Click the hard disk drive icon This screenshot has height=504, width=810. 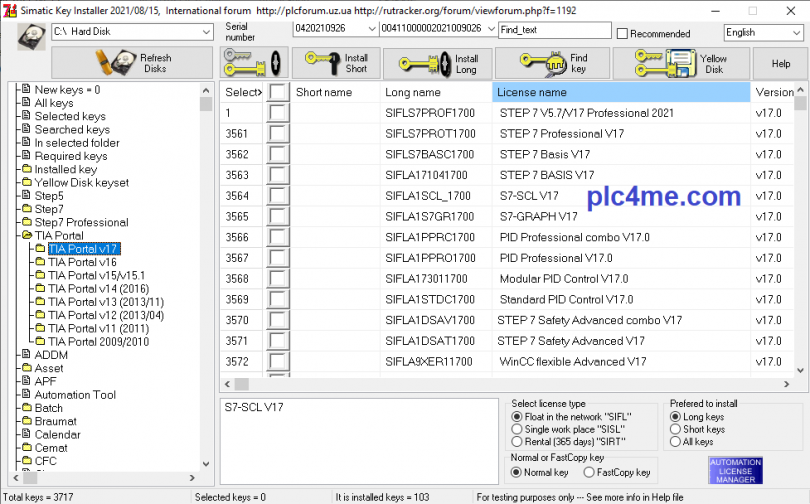point(30,34)
